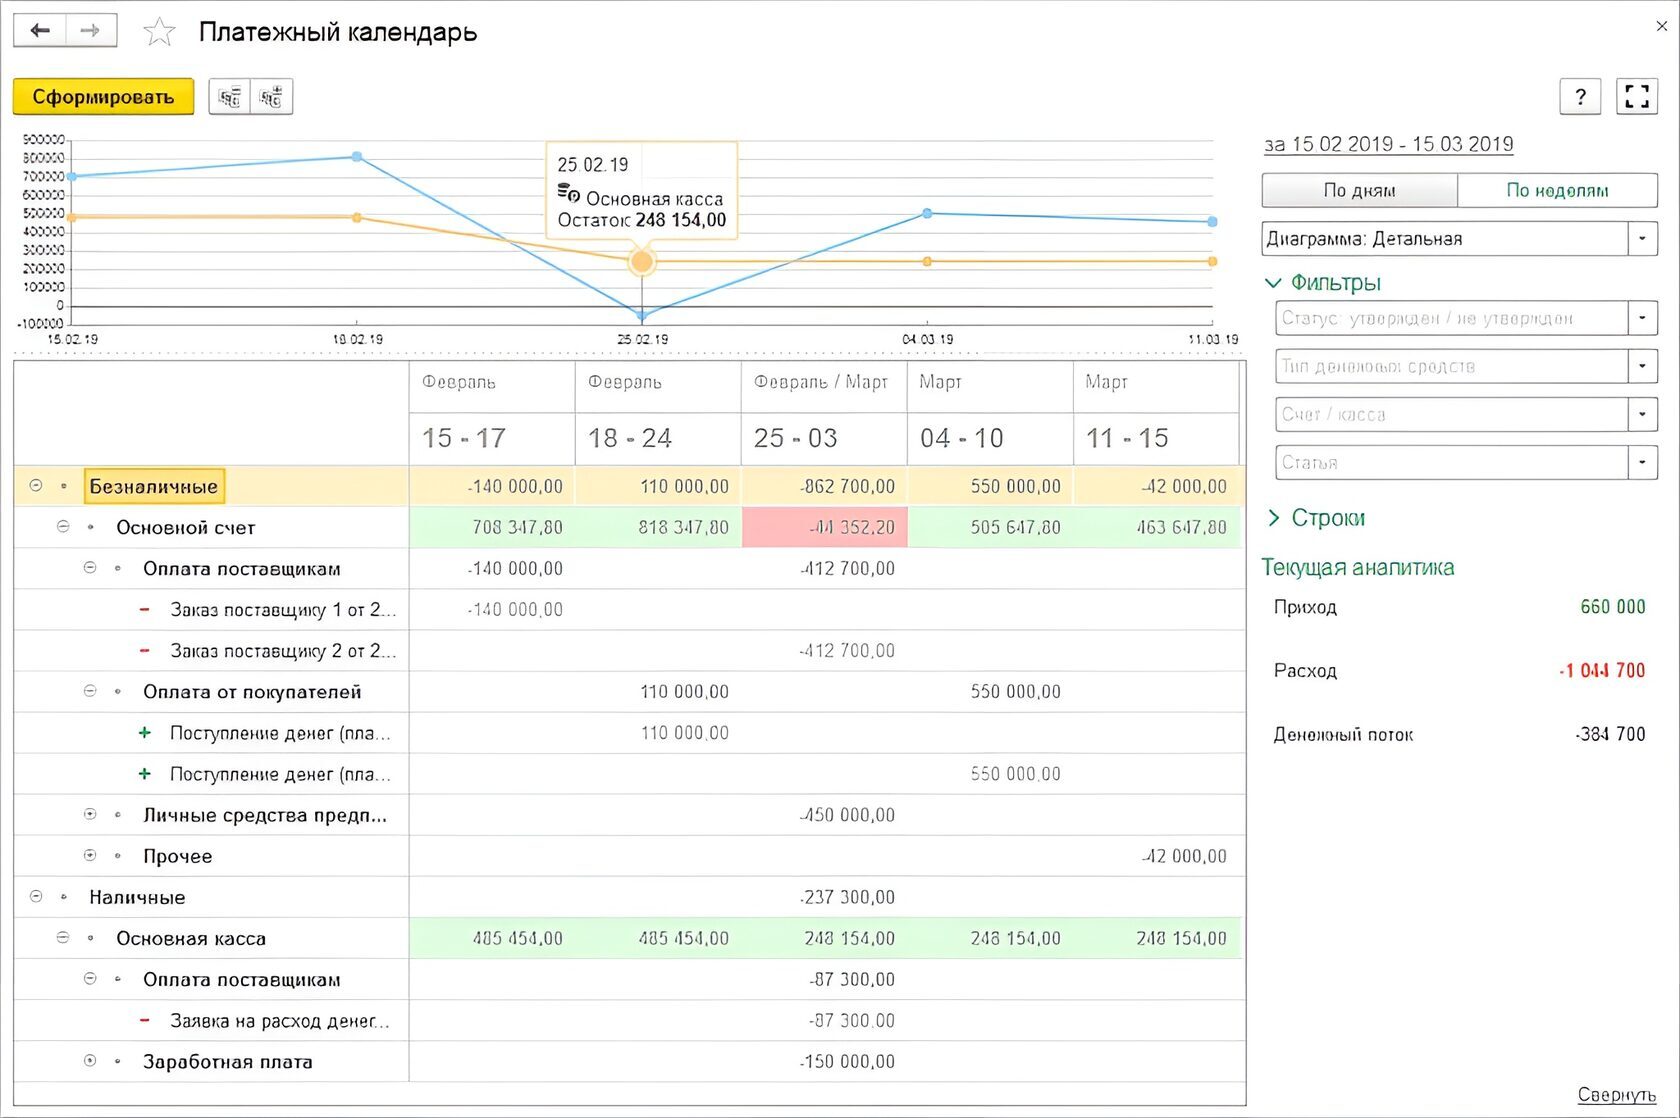
Task: Click the back navigation arrow
Action: coord(40,30)
